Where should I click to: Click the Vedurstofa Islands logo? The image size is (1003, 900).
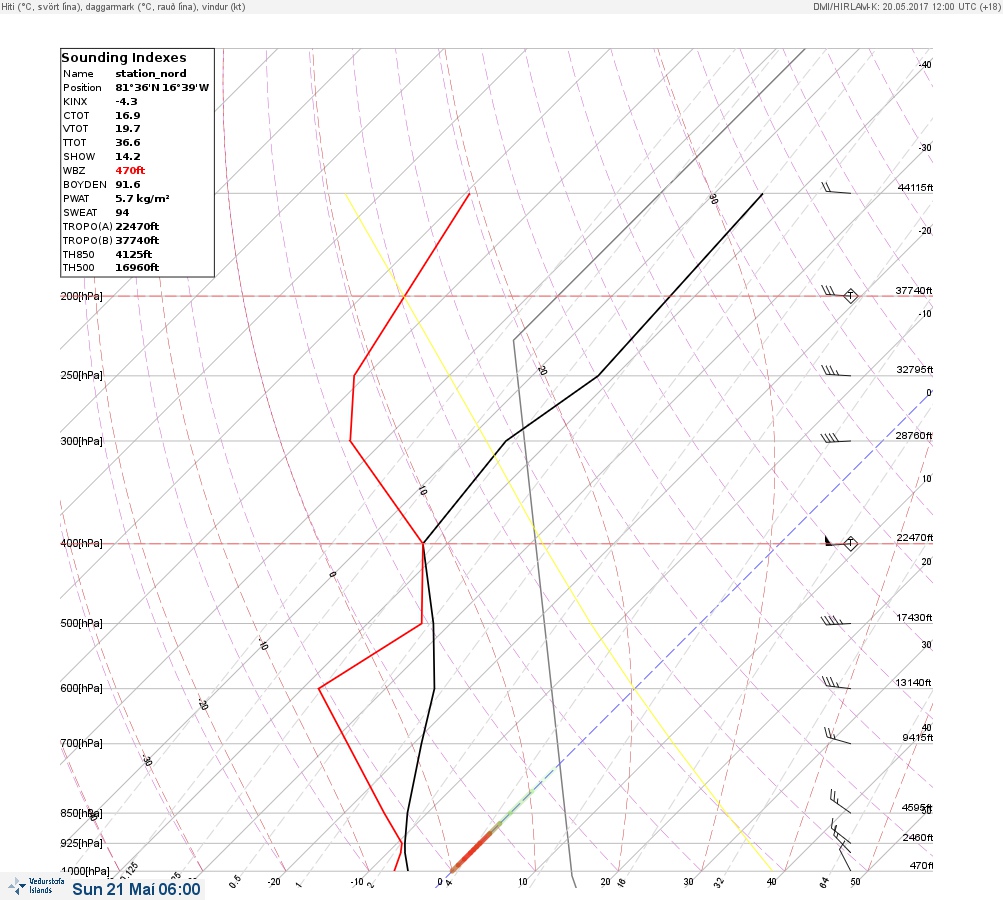click(x=36, y=886)
